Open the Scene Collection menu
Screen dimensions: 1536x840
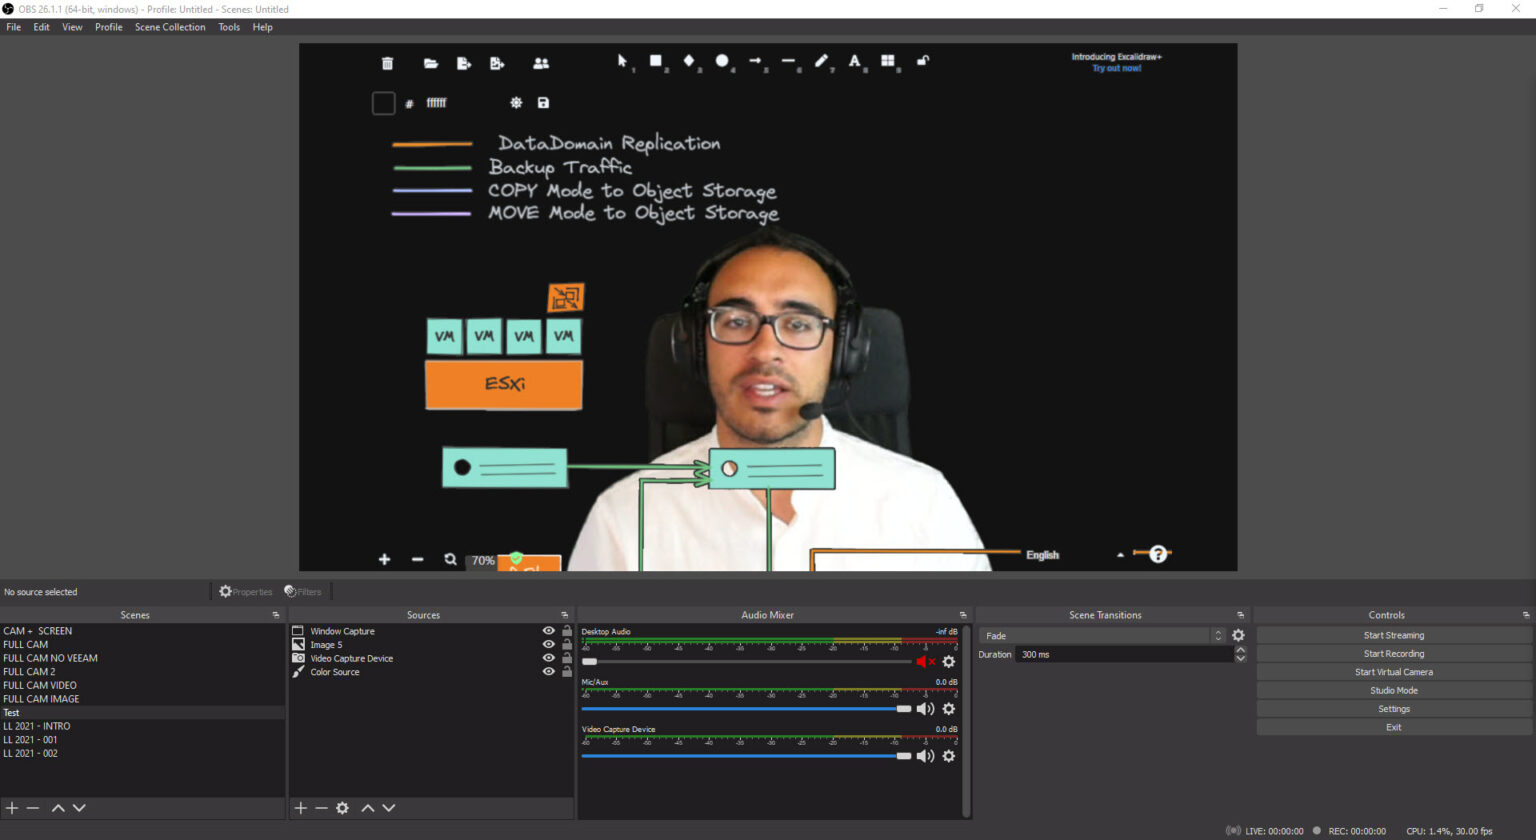click(x=170, y=27)
